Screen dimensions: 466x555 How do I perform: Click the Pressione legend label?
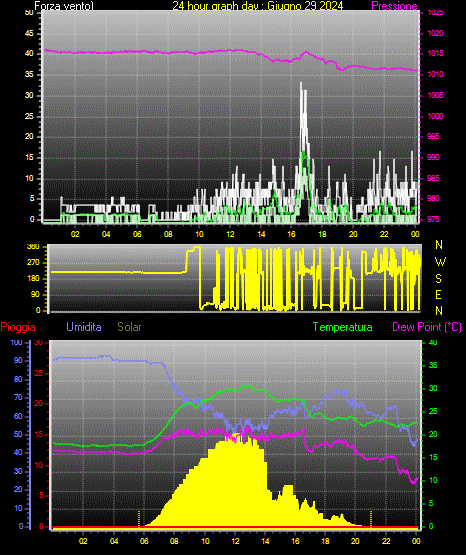[x=395, y=6]
